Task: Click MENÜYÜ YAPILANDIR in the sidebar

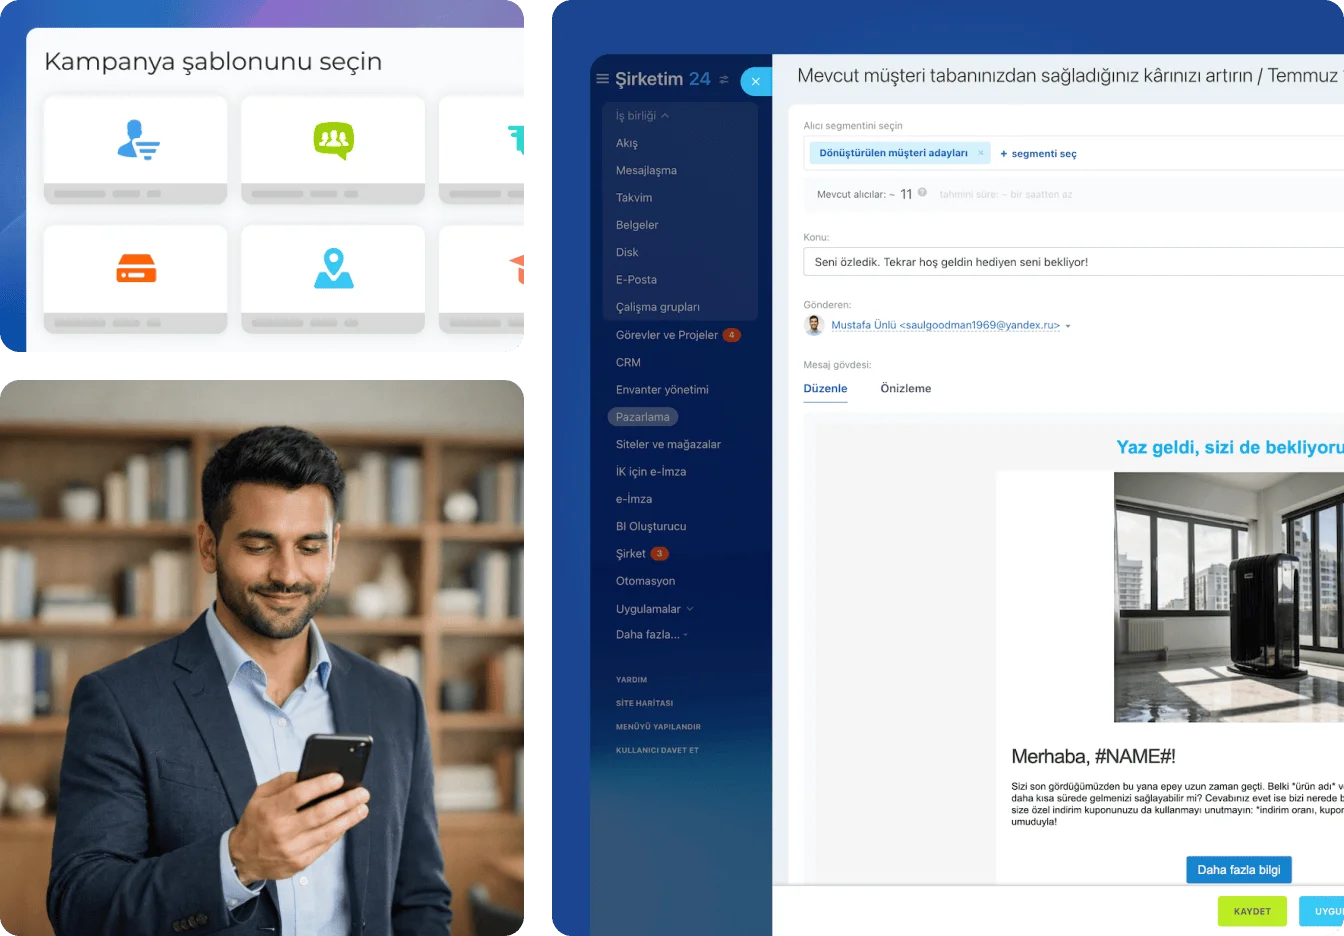Action: pos(658,727)
